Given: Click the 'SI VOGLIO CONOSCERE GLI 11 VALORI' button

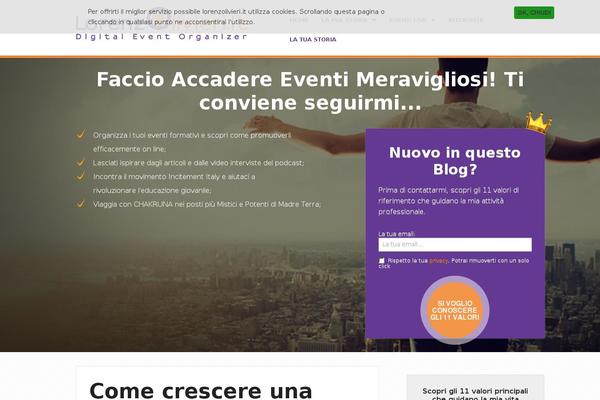Looking at the screenshot, I should click(455, 310).
